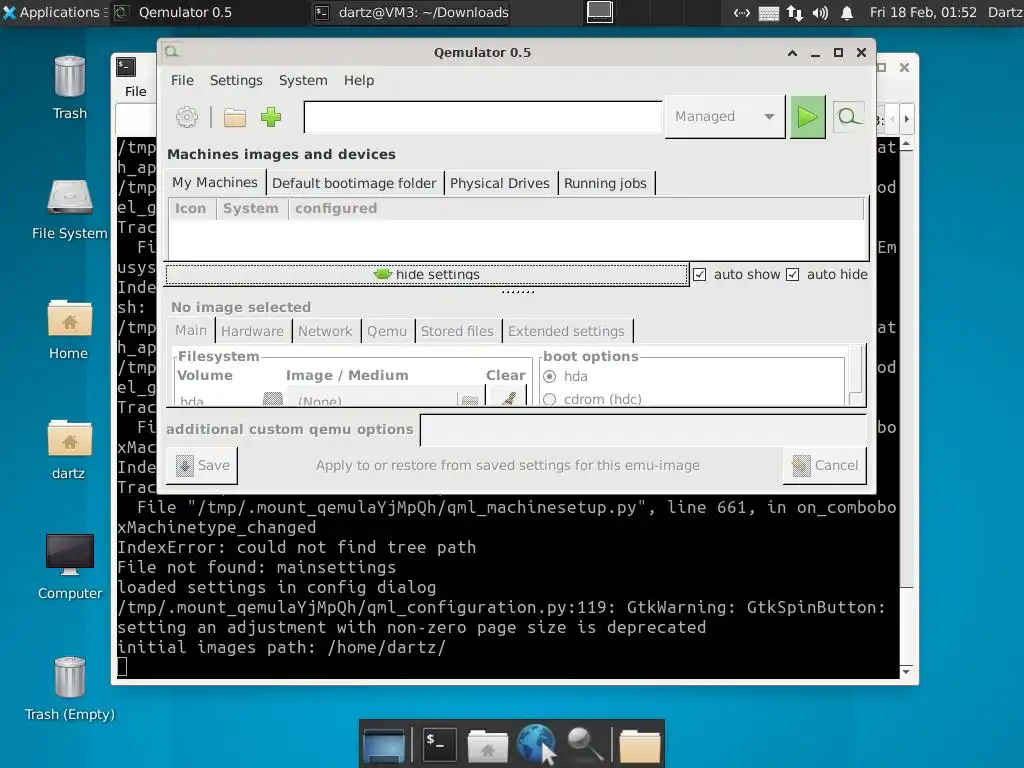The width and height of the screenshot is (1024, 768).
Task: Open the System menu in Qemulator
Action: click(303, 80)
